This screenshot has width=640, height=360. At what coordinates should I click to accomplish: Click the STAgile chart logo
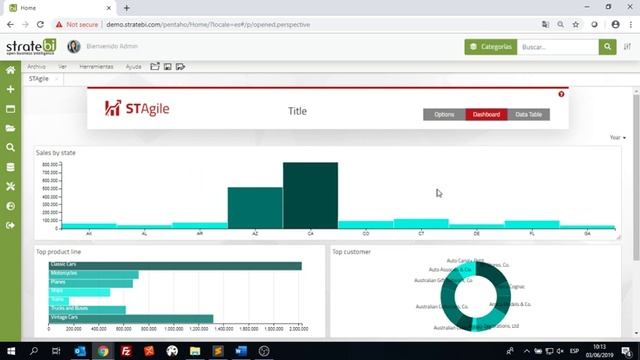[137, 109]
